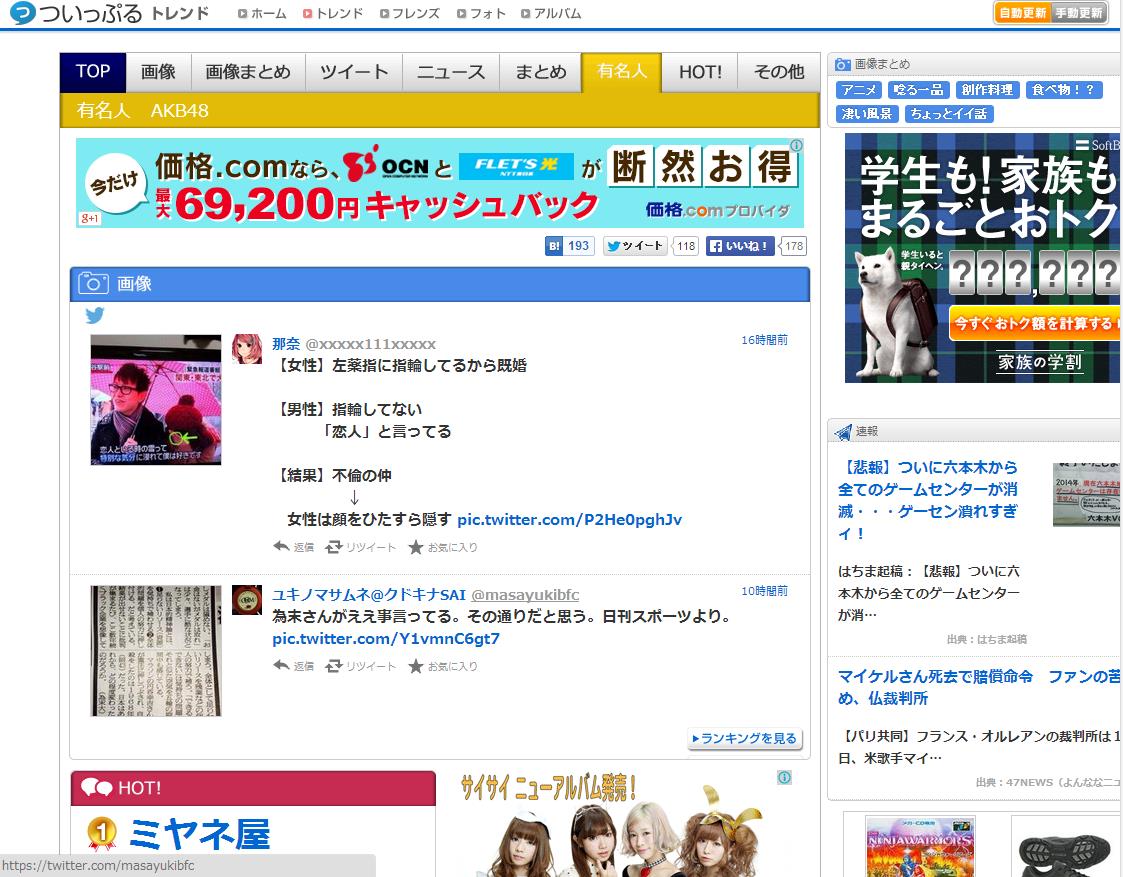The image size is (1123, 877).
Task: Select the まとめ tab
Action: [x=541, y=72]
